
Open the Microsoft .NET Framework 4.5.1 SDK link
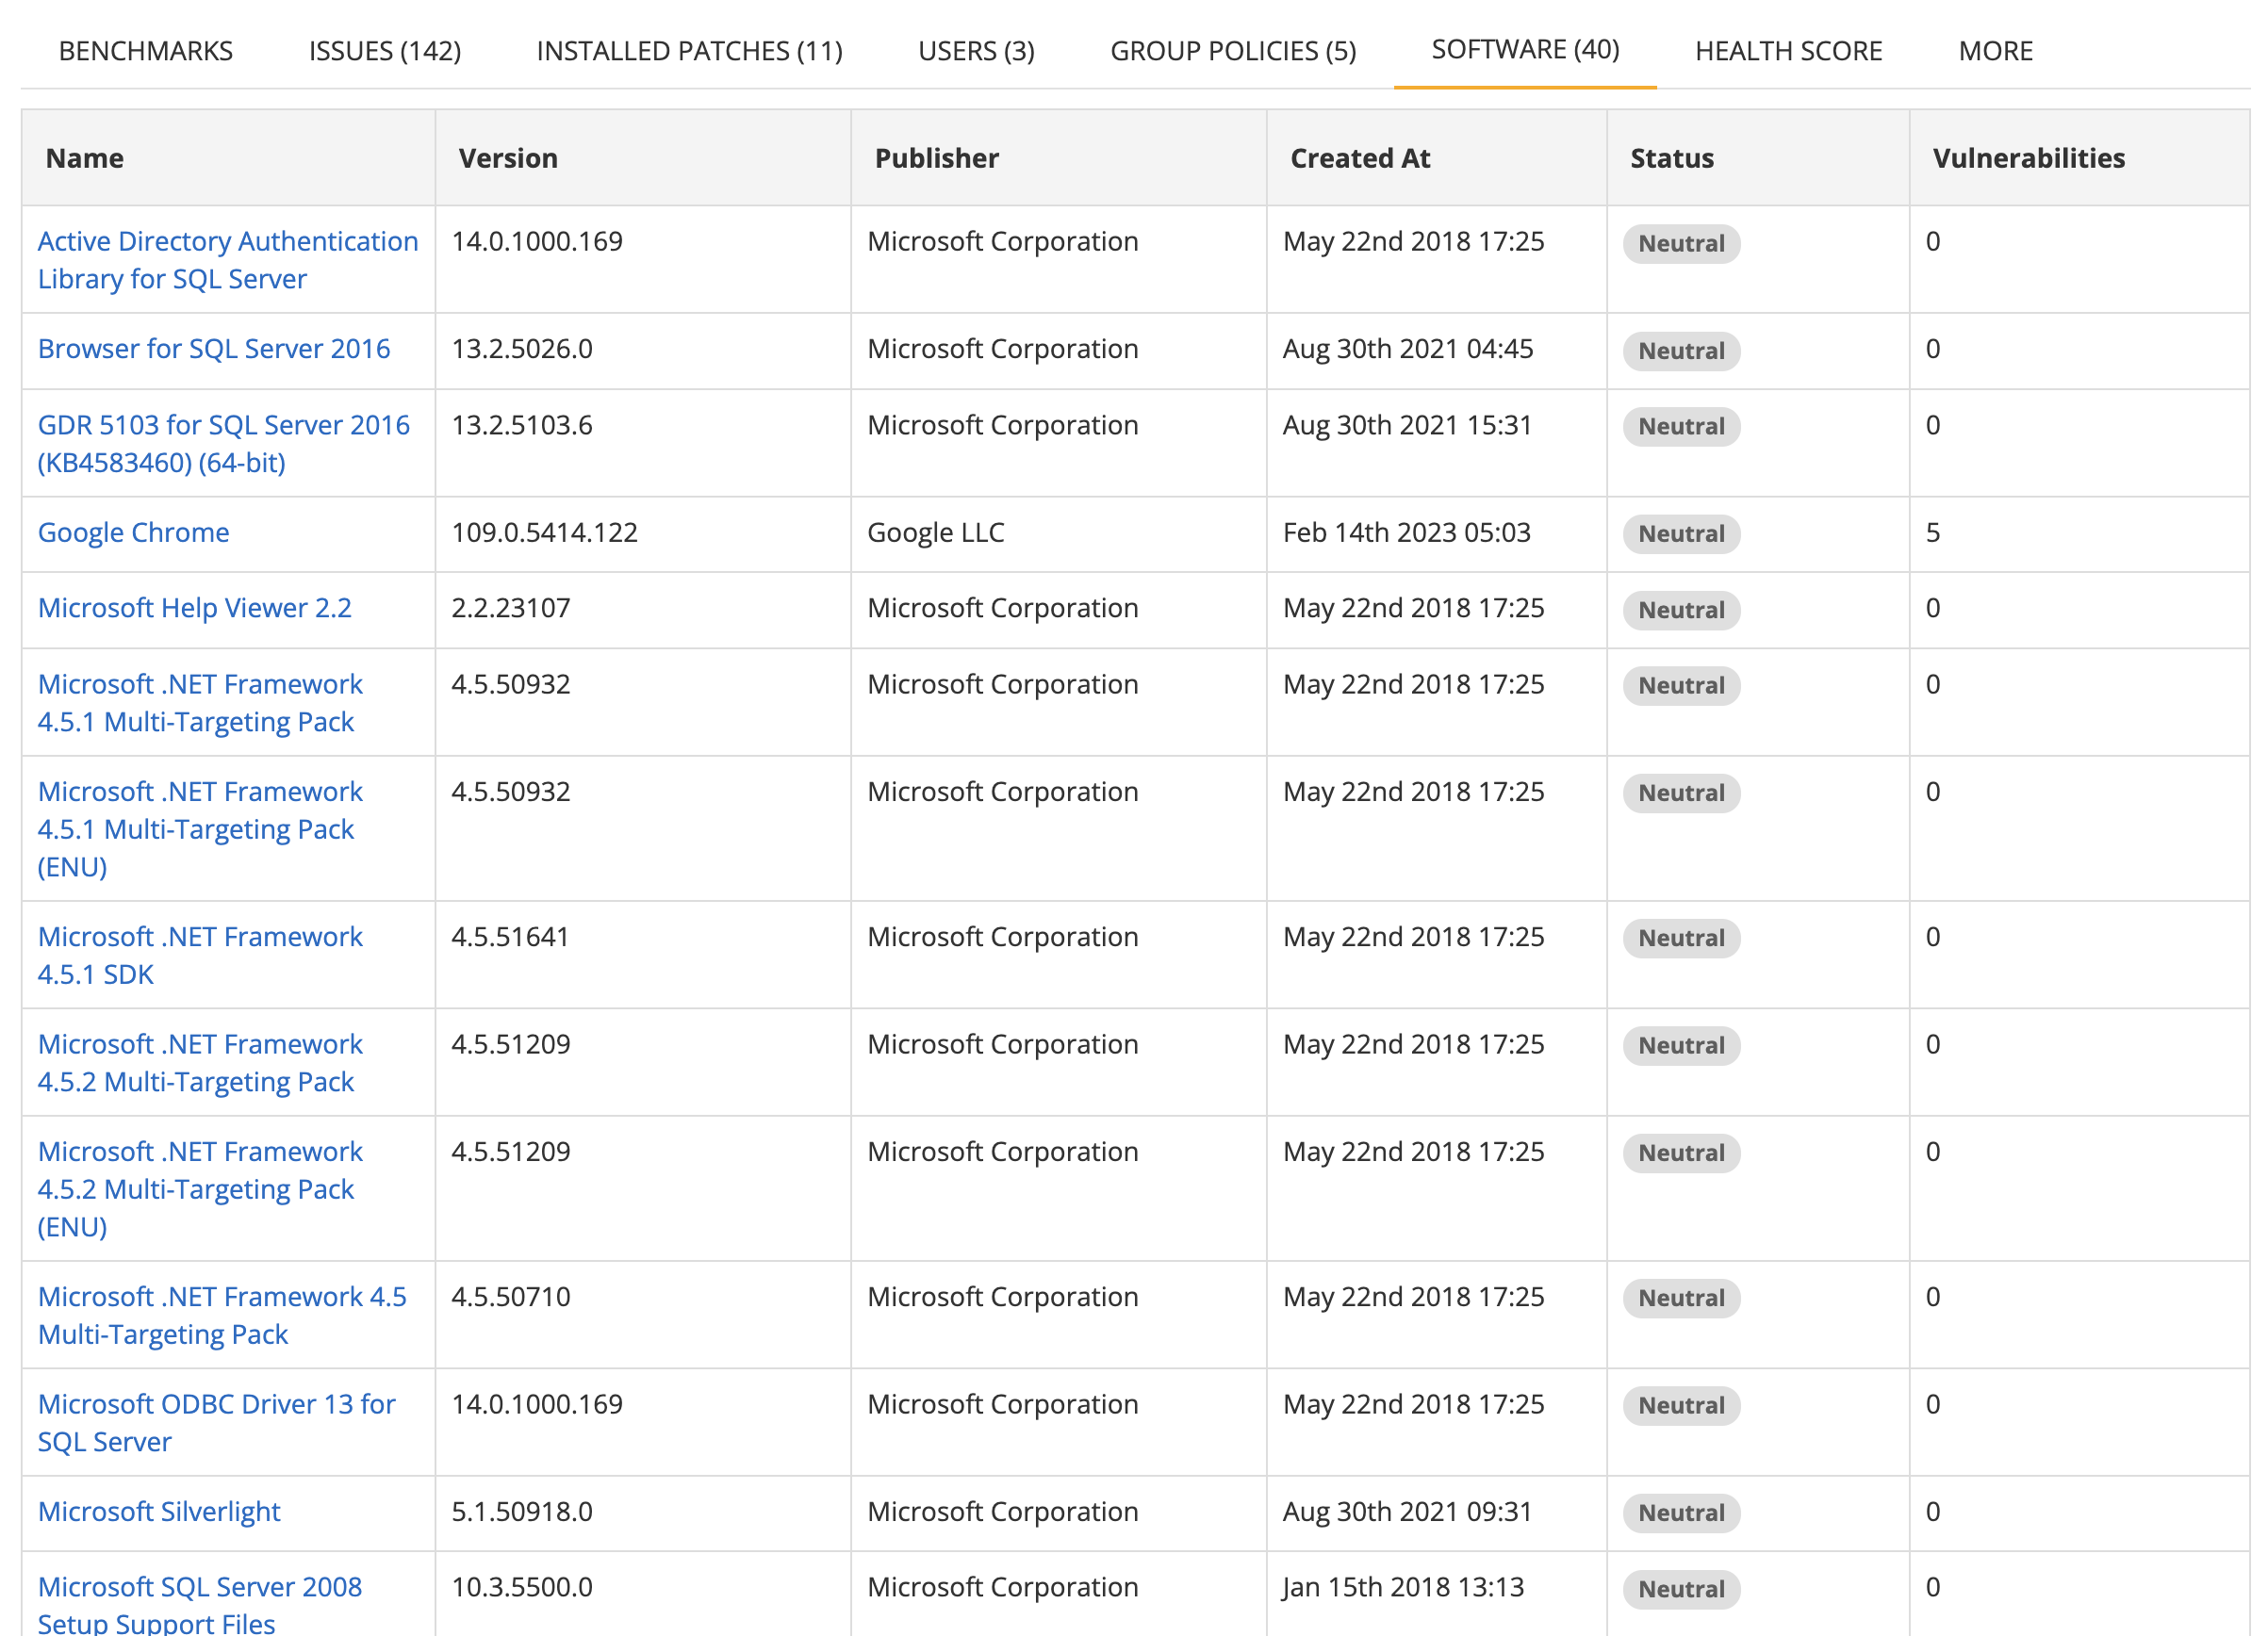tap(200, 955)
